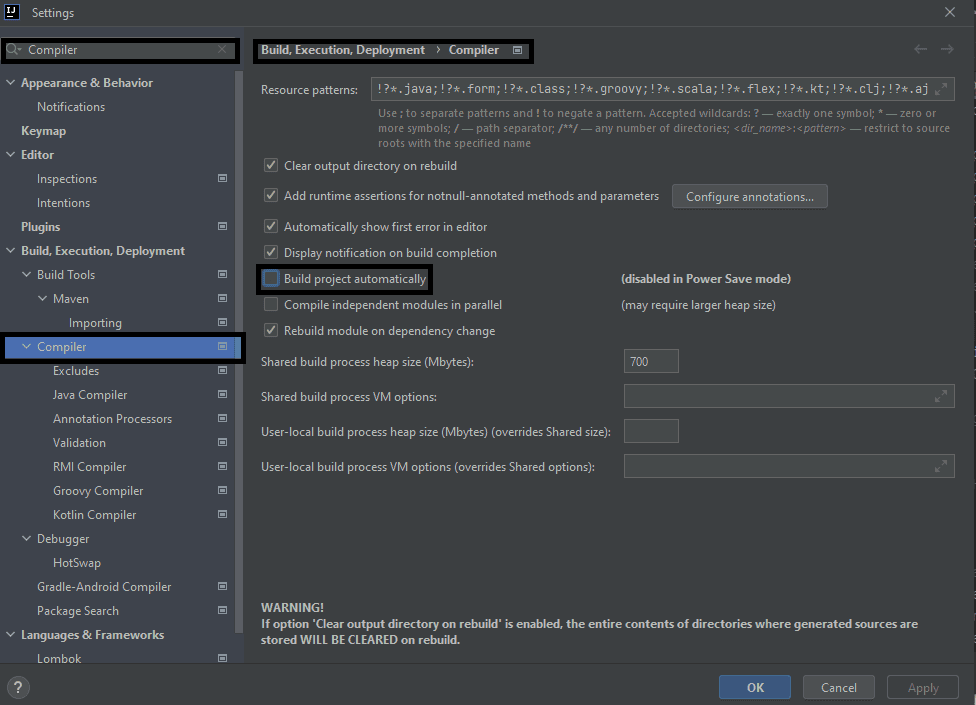Viewport: 976px width, 705px height.
Task: Open search history dropdown arrow
Action: tap(20, 50)
